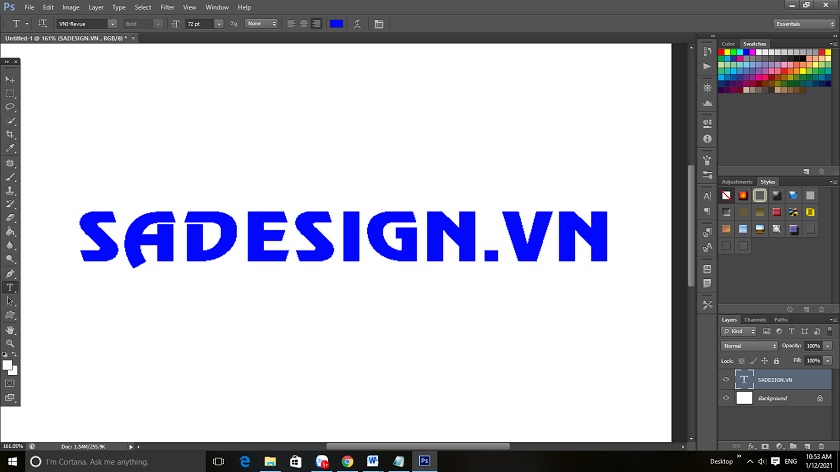Switch to the Adjustments tab
Image resolution: width=840 pixels, height=472 pixels.
(737, 182)
